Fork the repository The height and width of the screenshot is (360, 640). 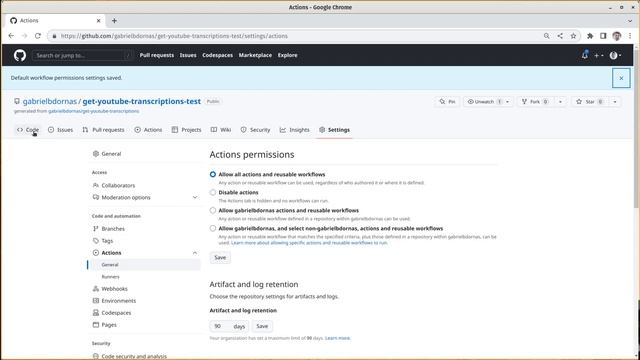click(535, 102)
